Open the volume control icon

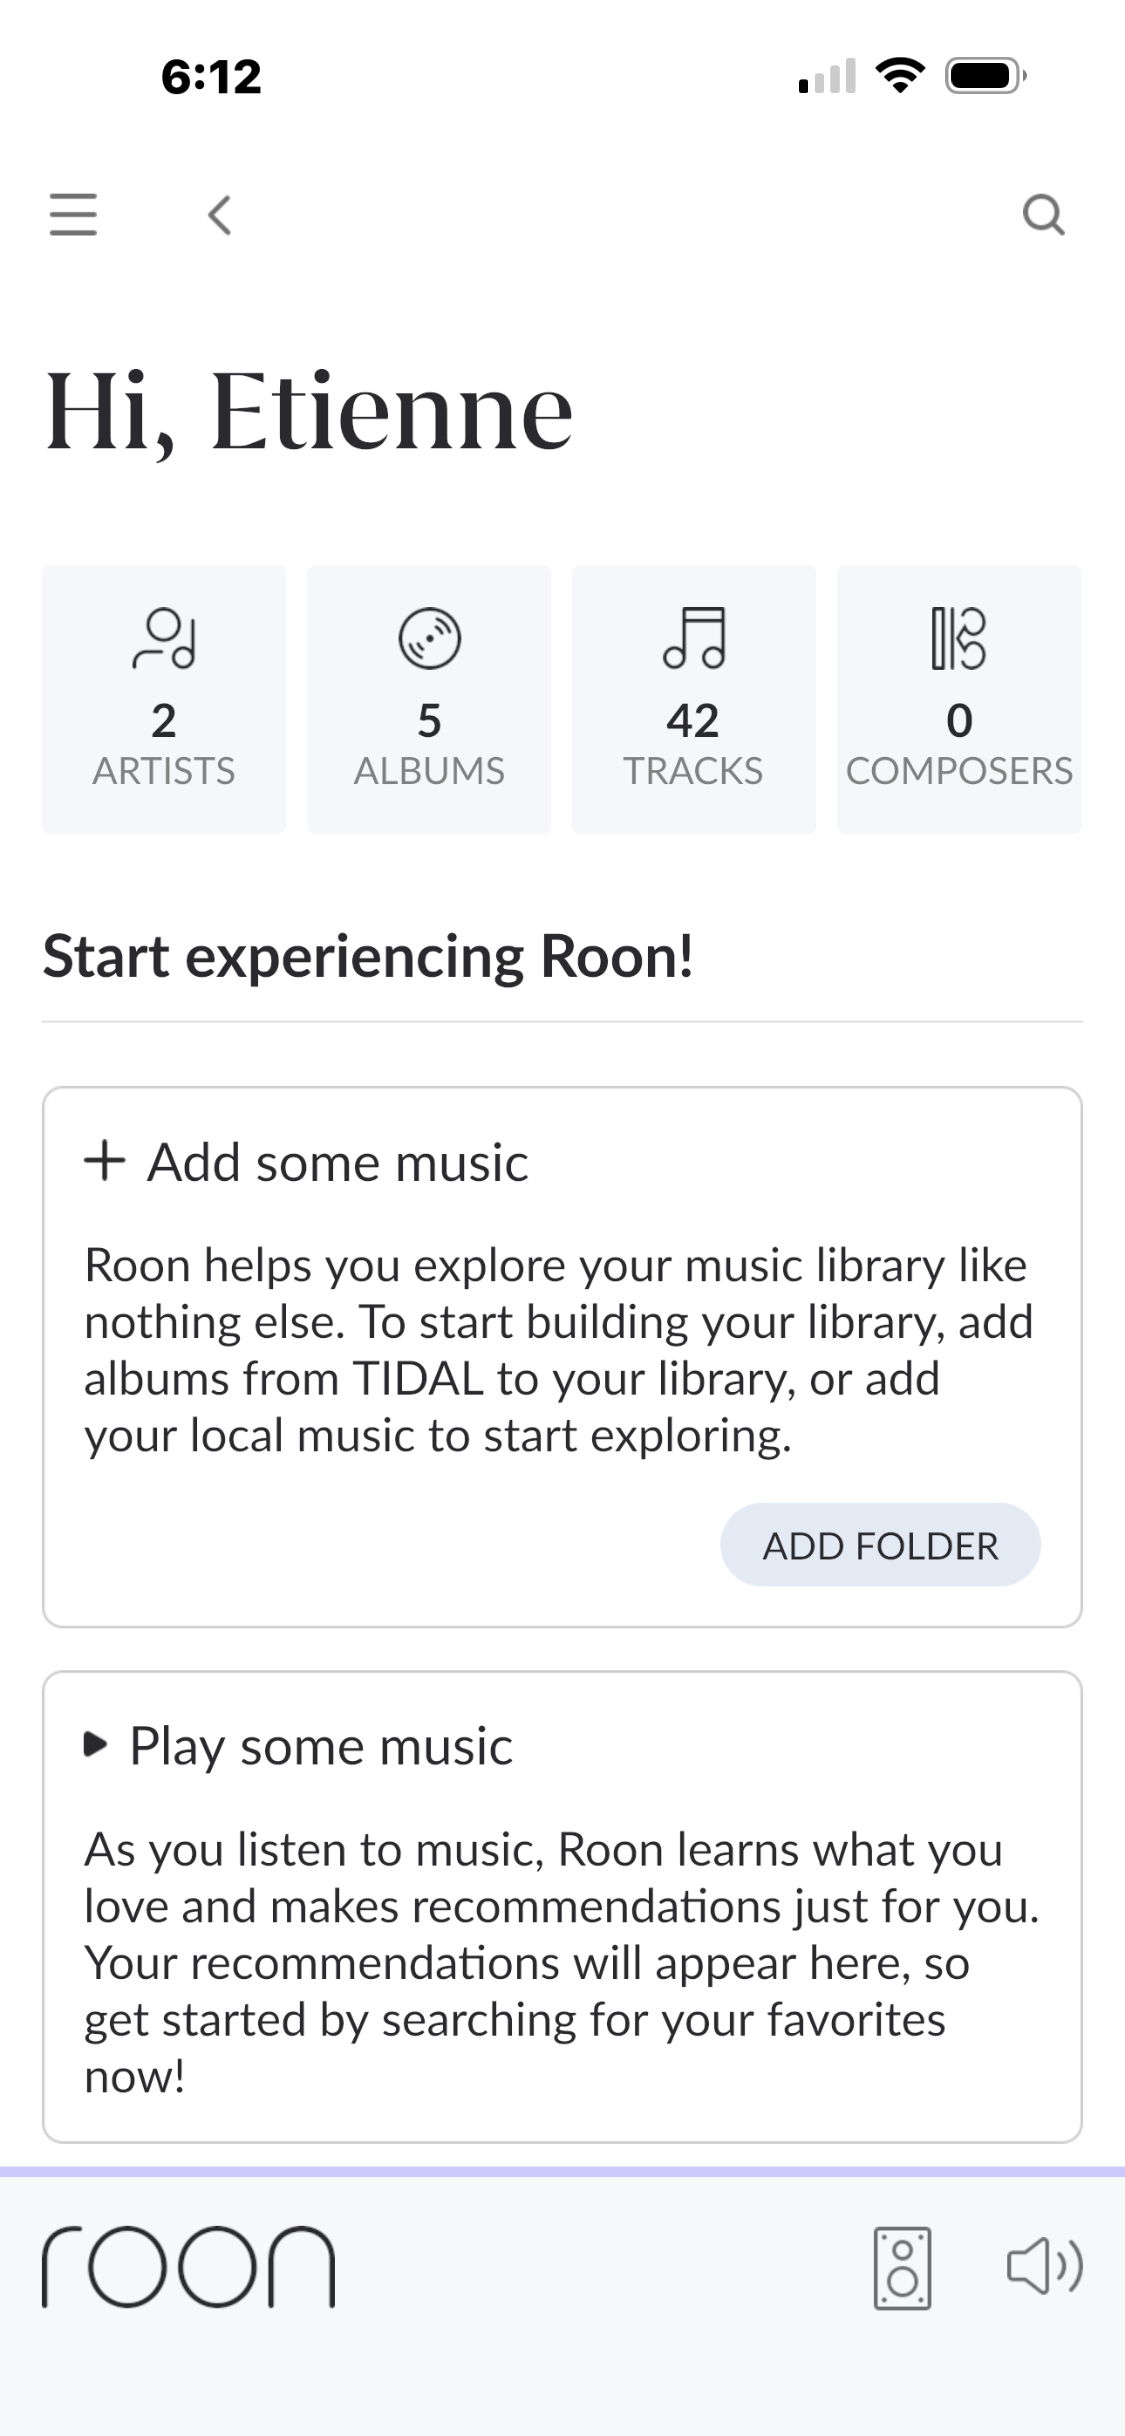click(x=1044, y=2266)
